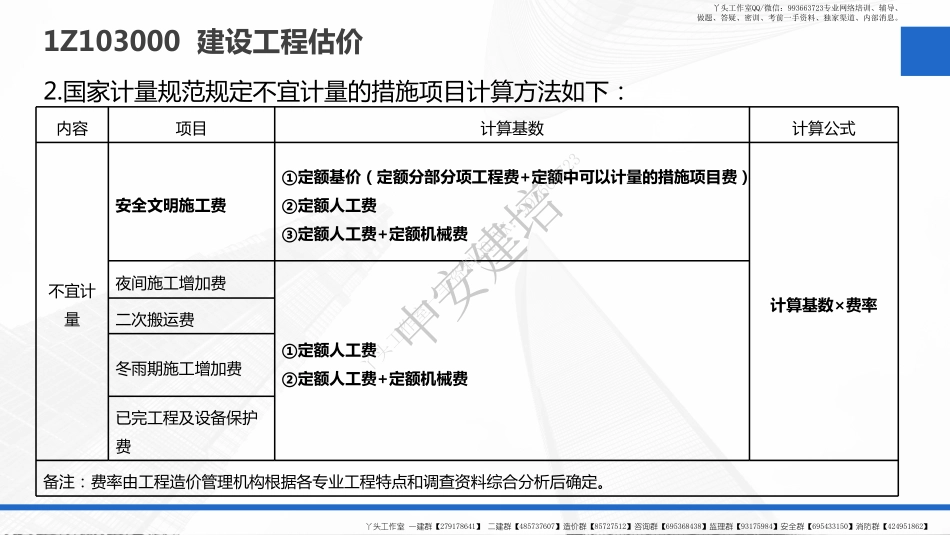Screen dimensions: 950x535
Task: Click the "计算基数×费率" formula cell
Action: point(823,305)
